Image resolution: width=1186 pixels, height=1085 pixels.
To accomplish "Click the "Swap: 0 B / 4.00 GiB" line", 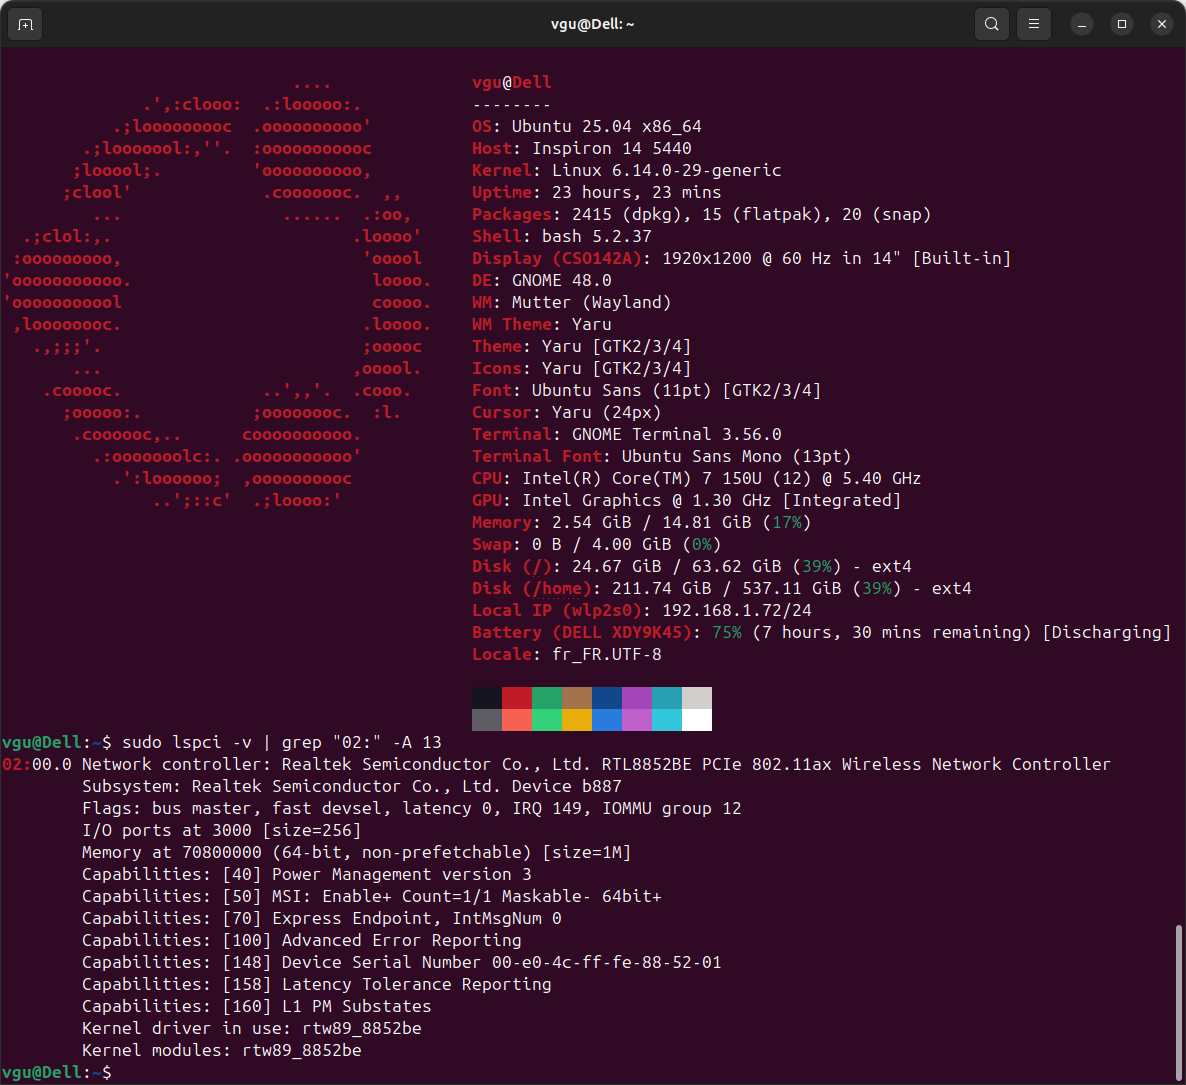I will tap(597, 544).
